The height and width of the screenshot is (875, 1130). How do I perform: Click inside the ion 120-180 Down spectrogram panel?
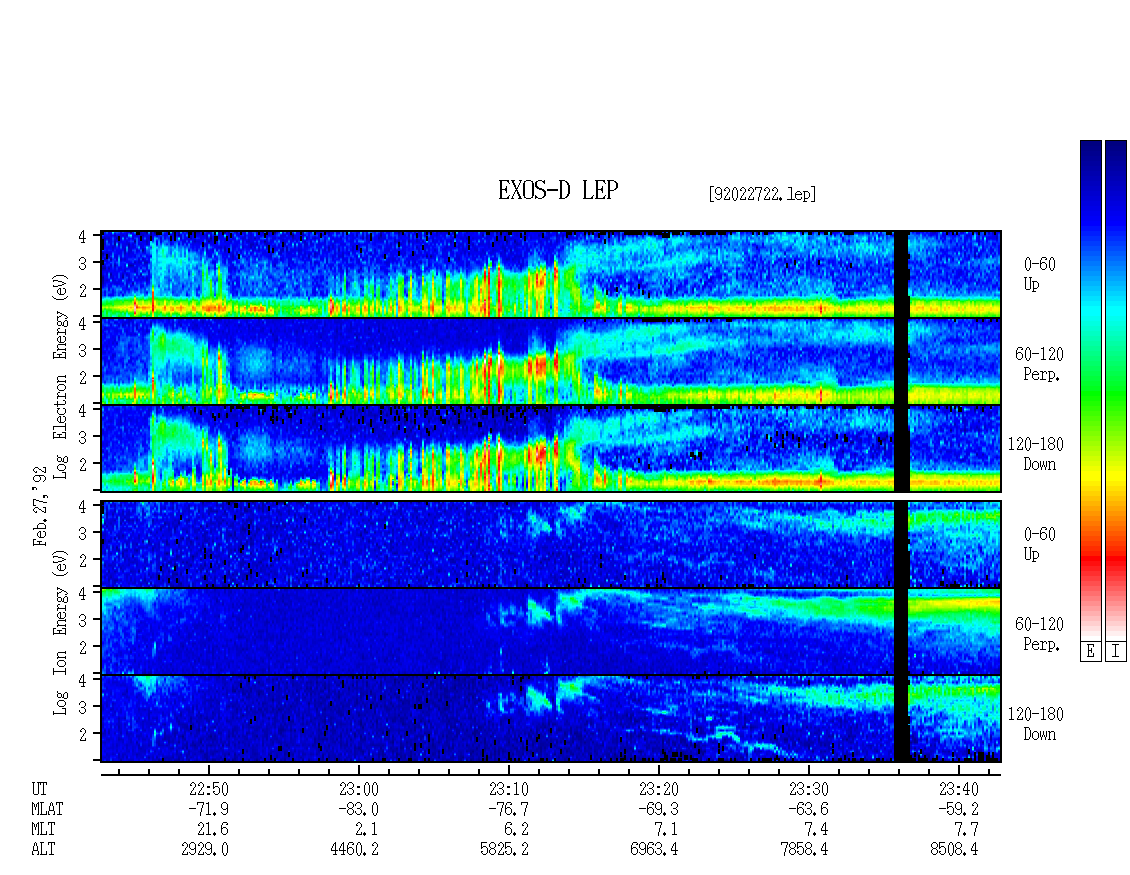[551, 719]
